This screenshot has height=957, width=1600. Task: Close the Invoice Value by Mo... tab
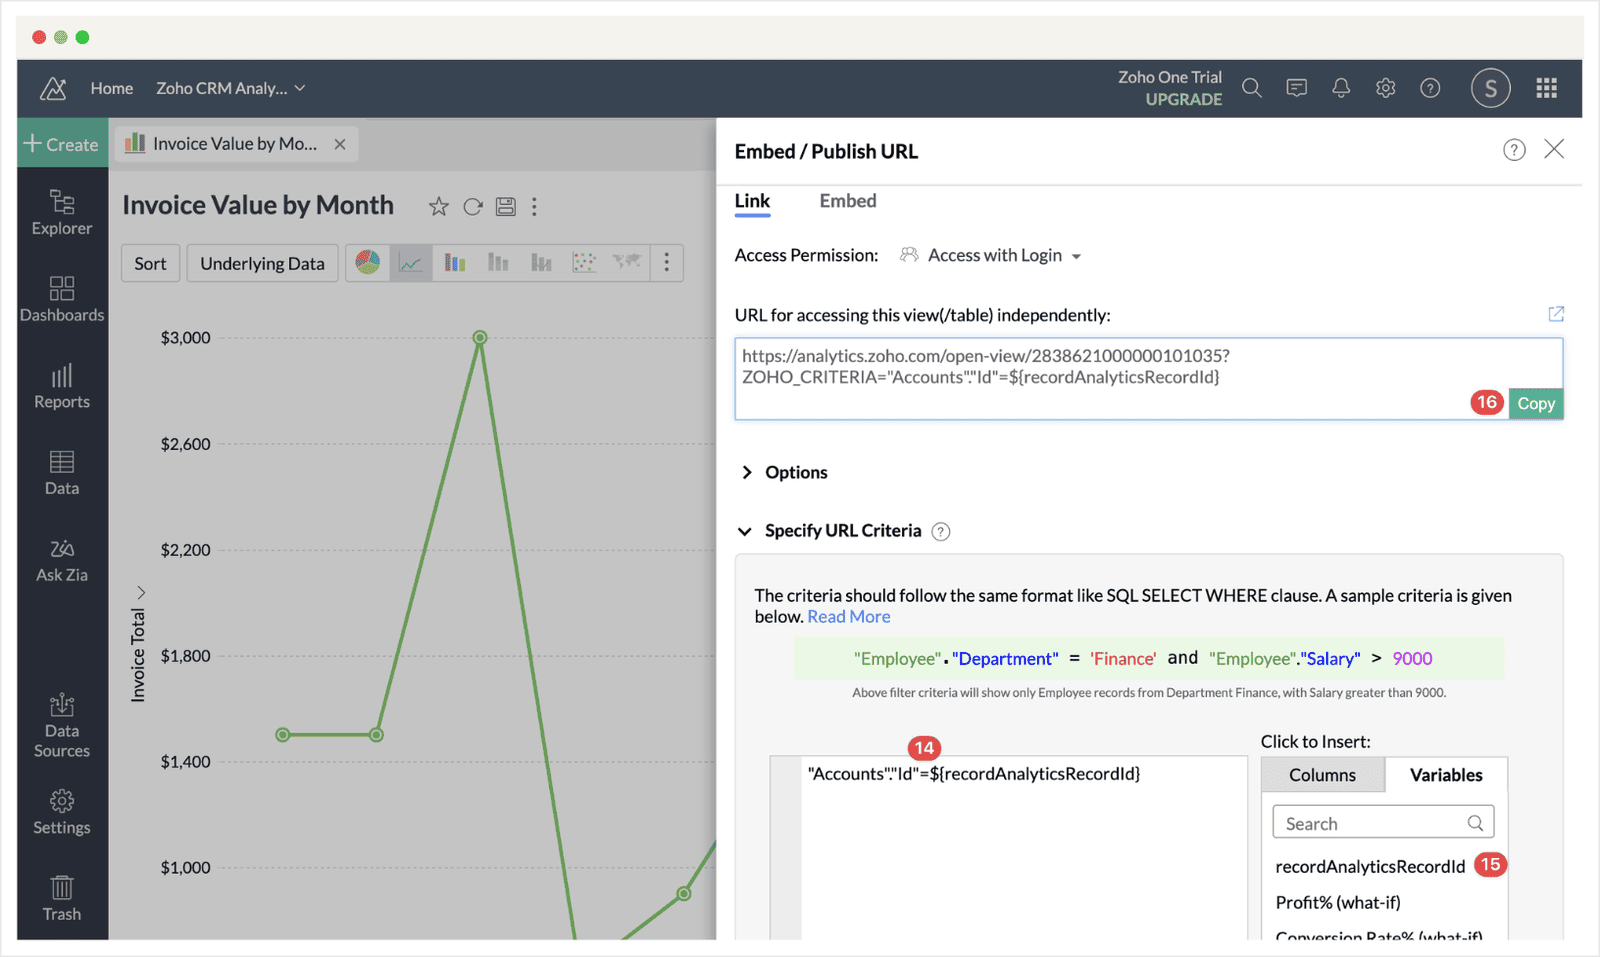pos(340,144)
